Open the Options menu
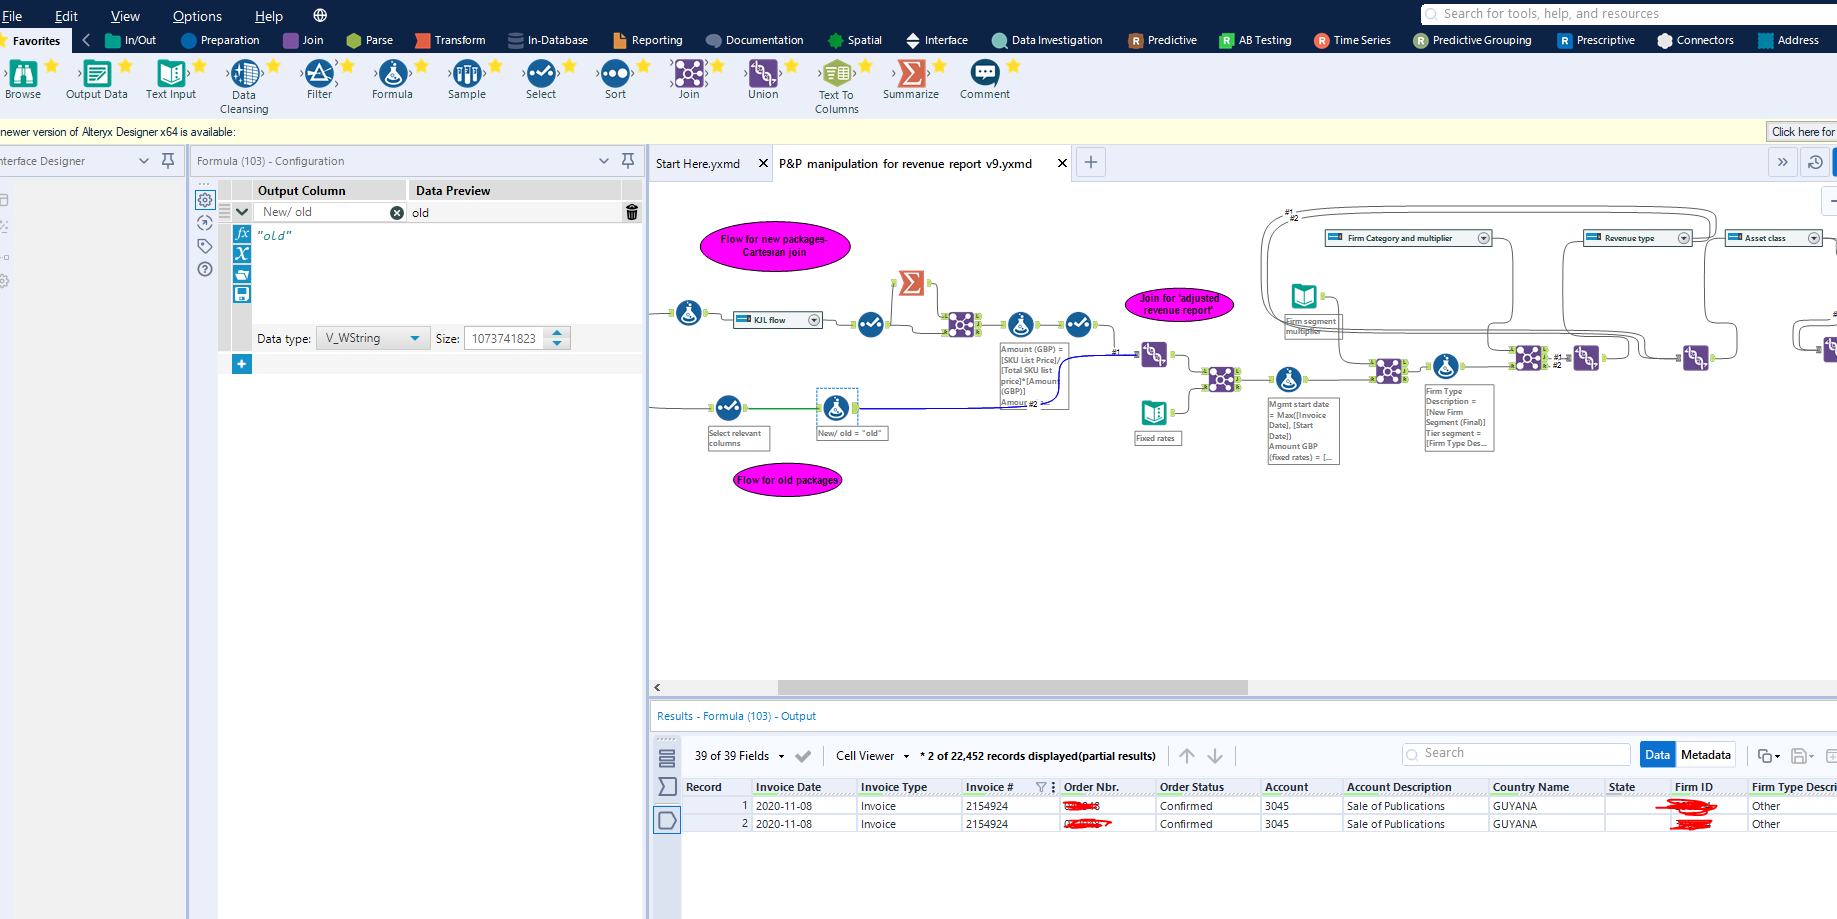The width and height of the screenshot is (1837, 919). click(x=196, y=16)
